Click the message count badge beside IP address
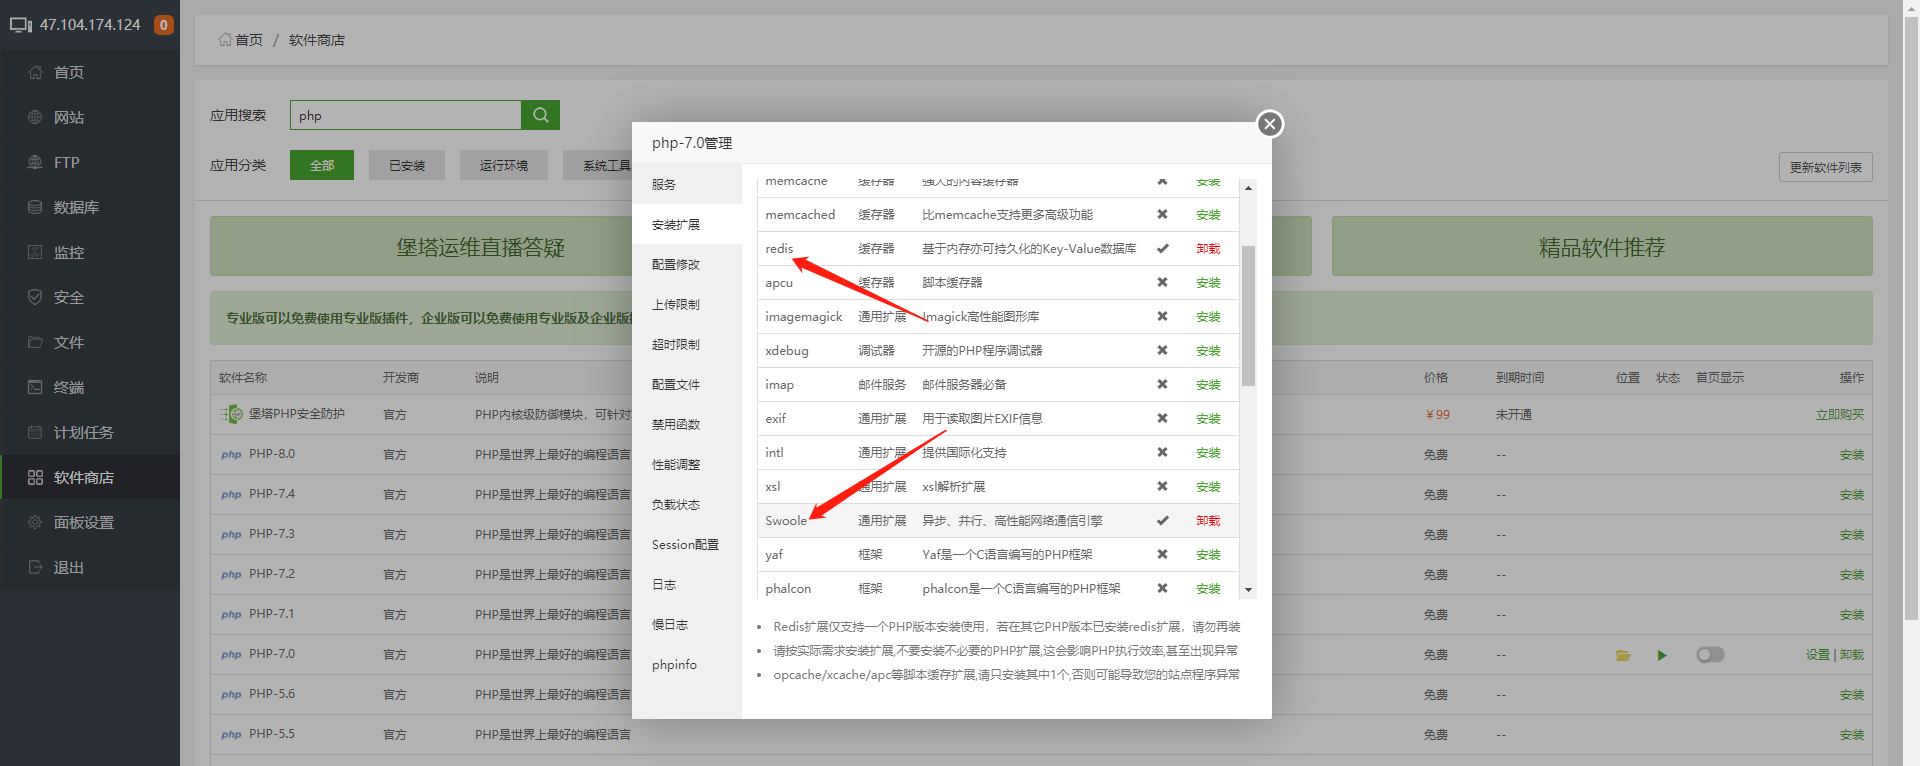 click(x=164, y=25)
